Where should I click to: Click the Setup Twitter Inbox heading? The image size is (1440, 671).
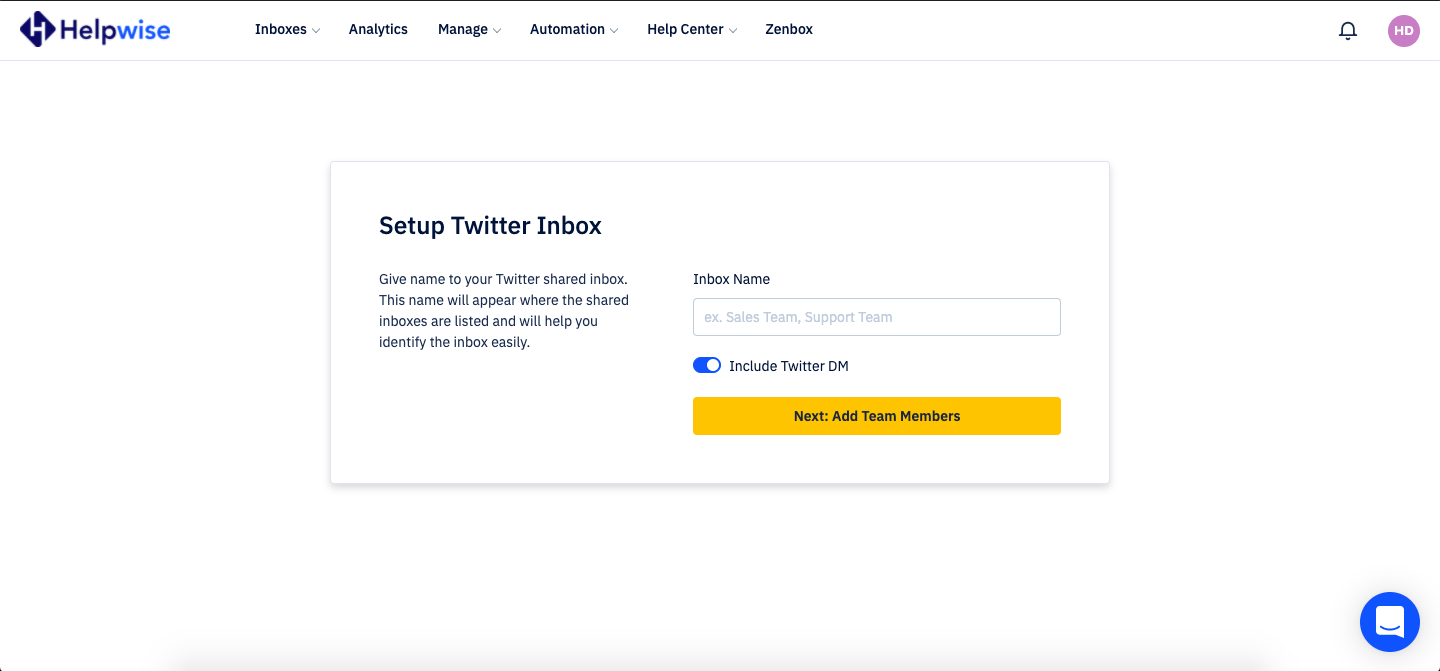pyautogui.click(x=490, y=225)
